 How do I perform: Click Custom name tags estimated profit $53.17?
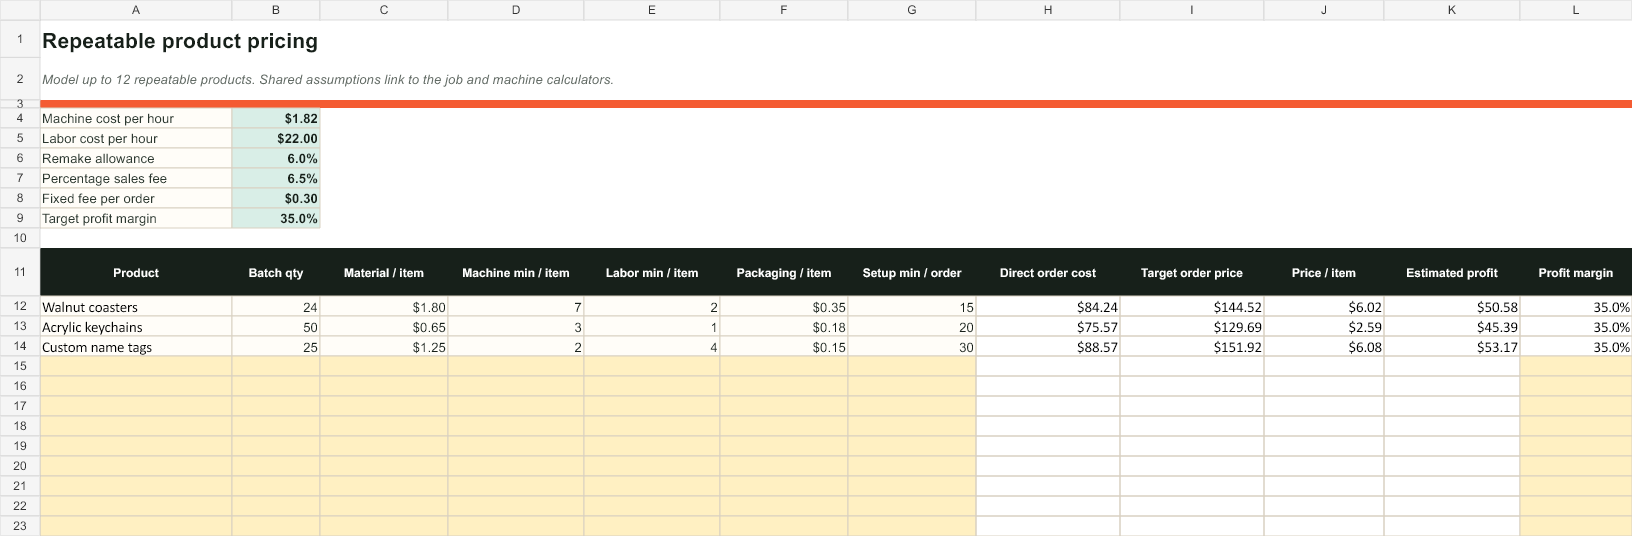(x=1452, y=347)
